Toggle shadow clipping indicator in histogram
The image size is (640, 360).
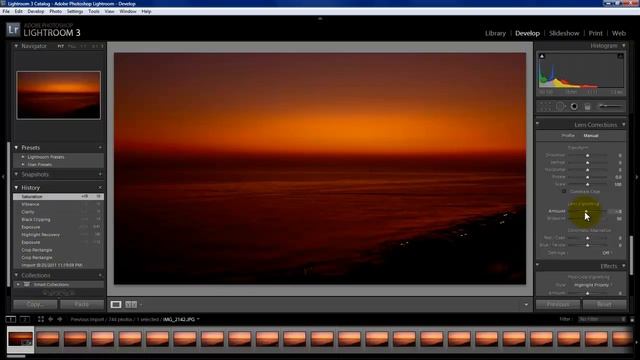542,56
